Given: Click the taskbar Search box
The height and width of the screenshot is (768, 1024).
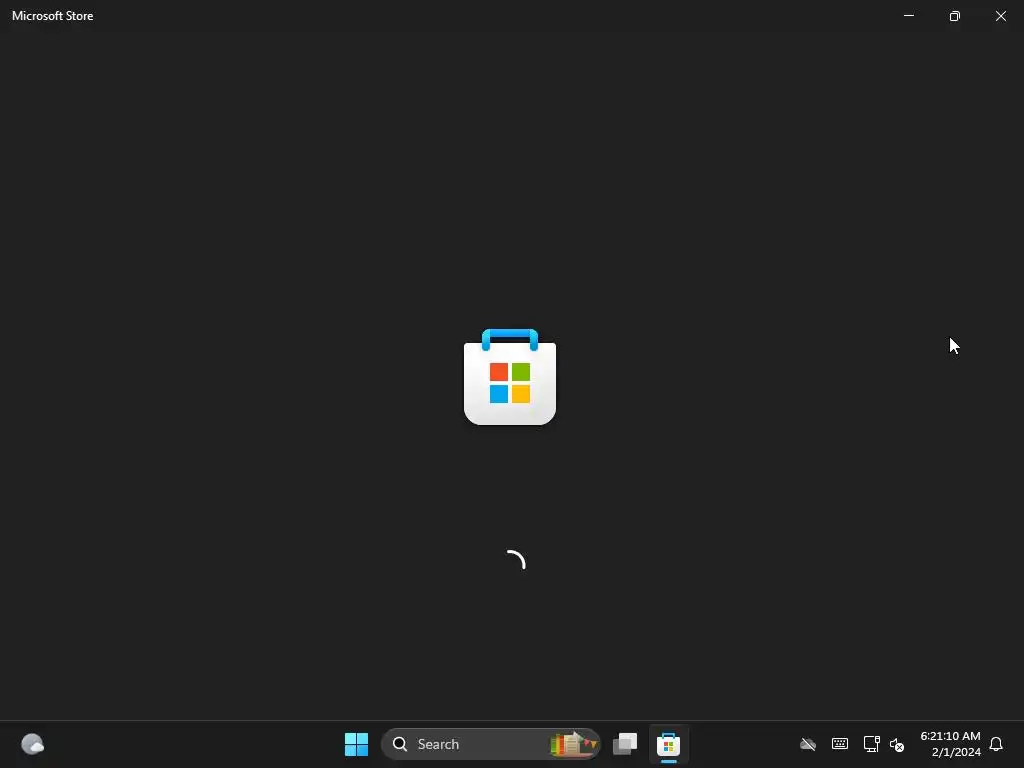Looking at the screenshot, I should click(490, 744).
